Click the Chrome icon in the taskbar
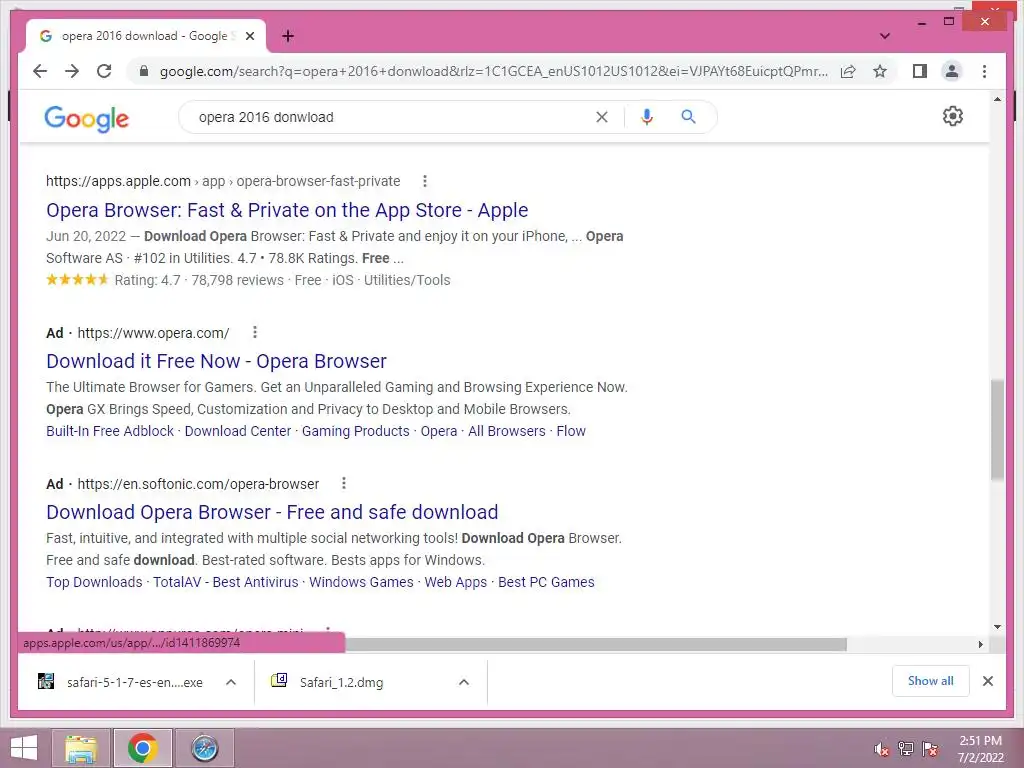 [x=142, y=748]
